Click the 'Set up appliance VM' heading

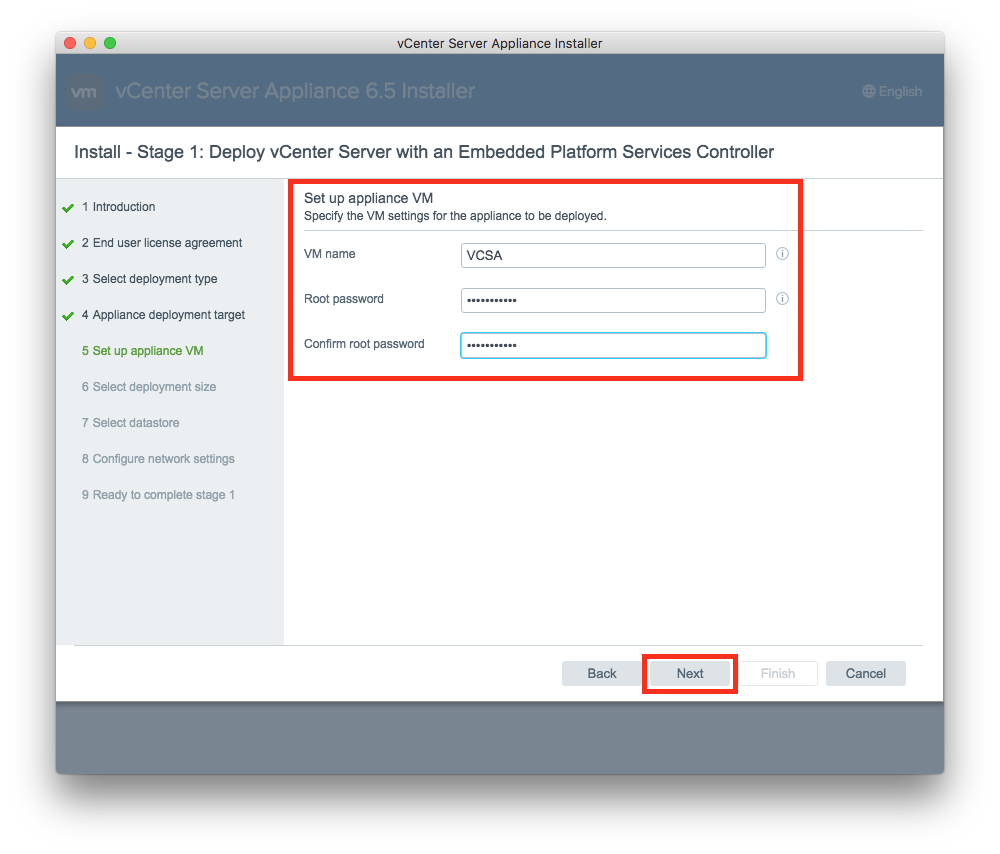(x=368, y=198)
